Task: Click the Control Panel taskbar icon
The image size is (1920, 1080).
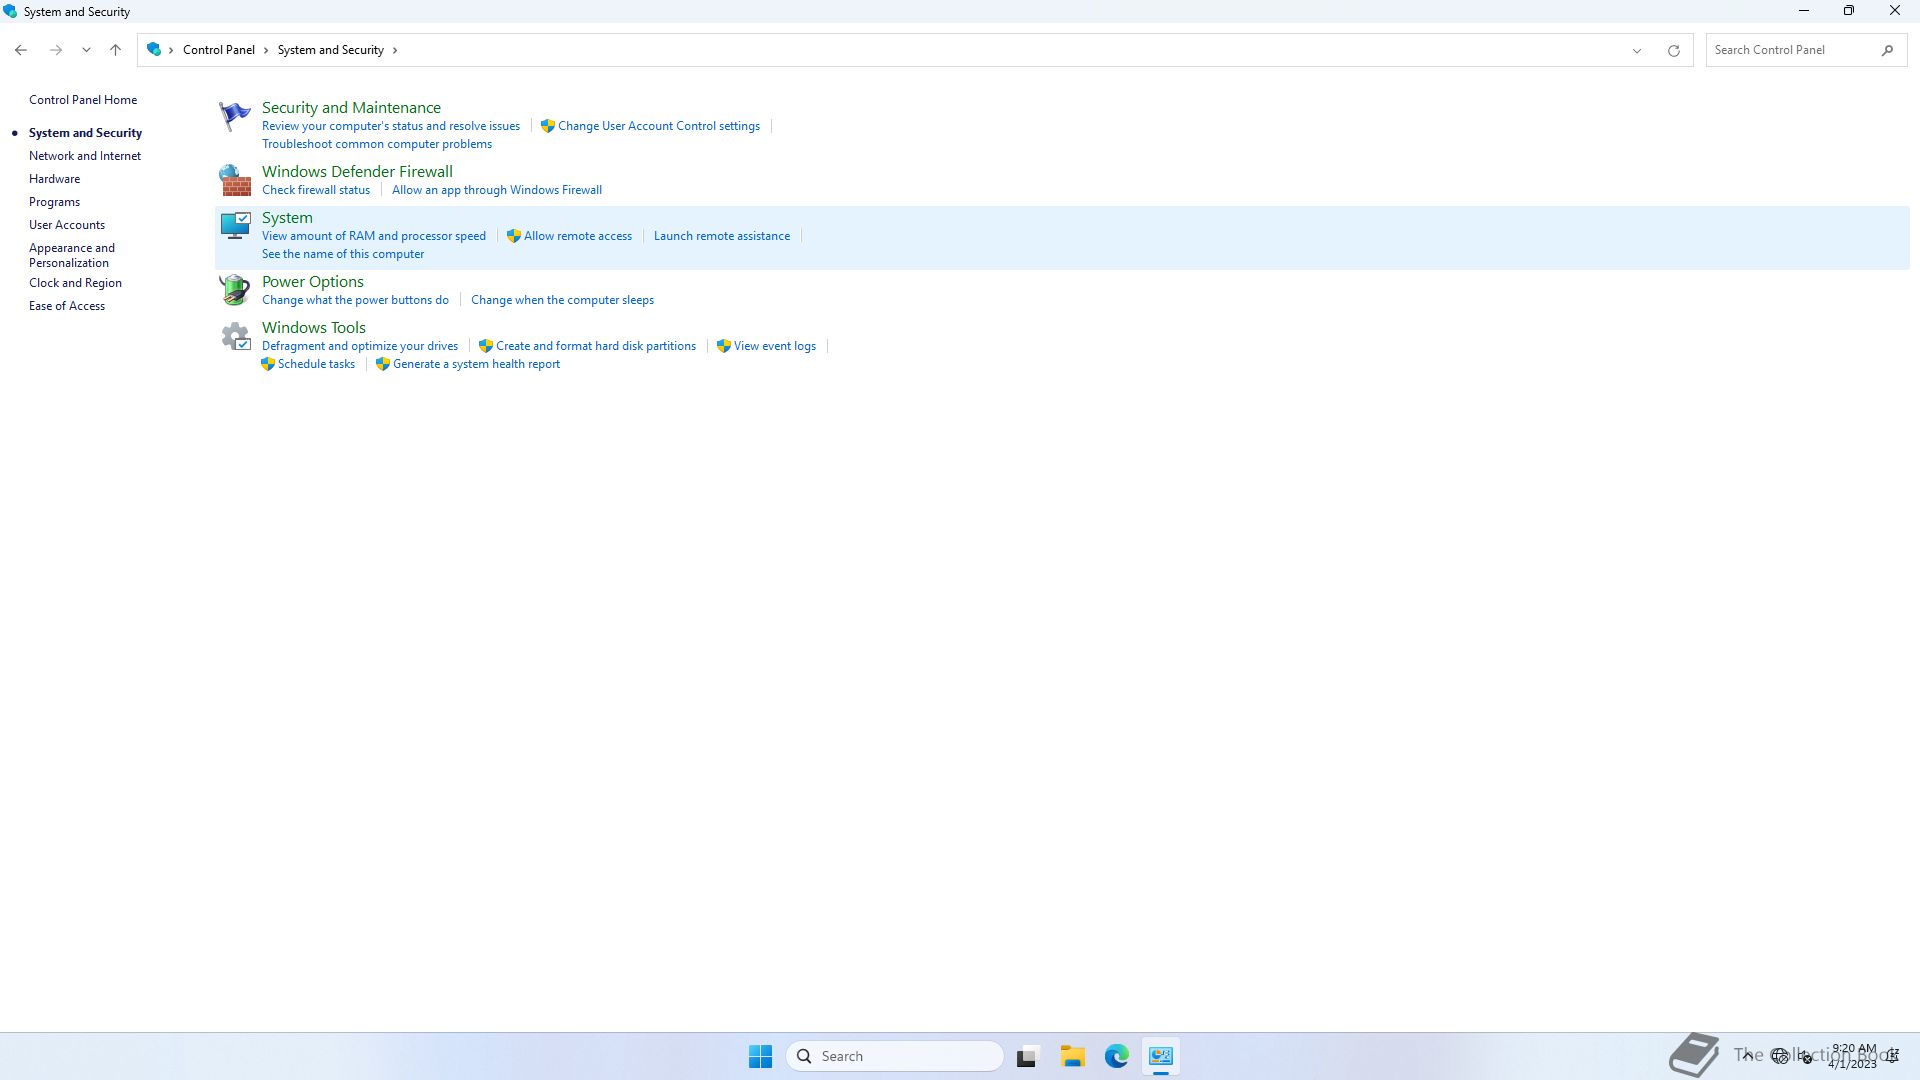Action: click(x=1161, y=1056)
